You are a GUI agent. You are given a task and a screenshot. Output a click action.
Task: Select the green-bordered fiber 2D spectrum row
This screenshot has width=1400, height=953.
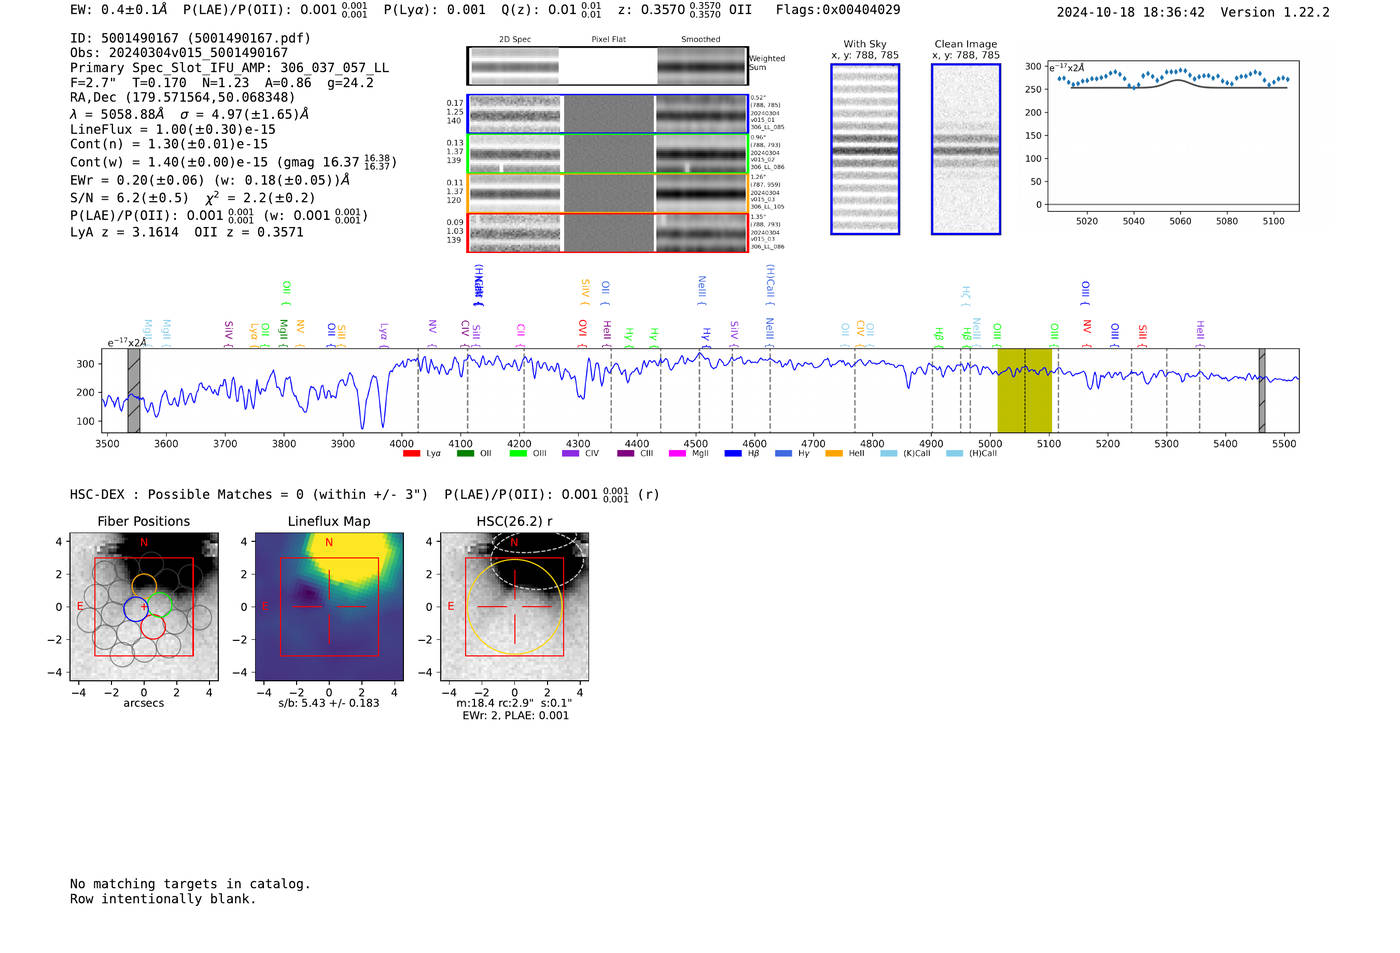(x=607, y=154)
